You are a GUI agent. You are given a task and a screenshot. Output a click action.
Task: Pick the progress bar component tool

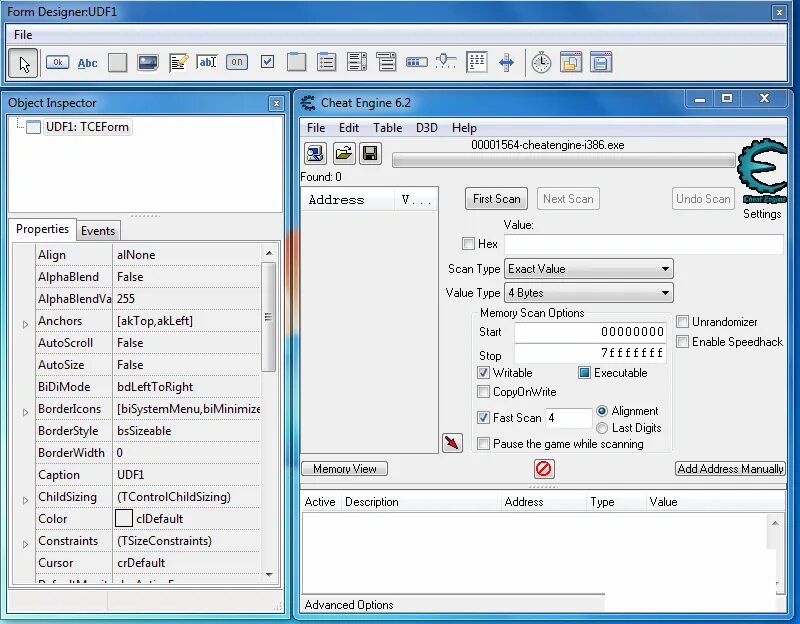coord(416,62)
